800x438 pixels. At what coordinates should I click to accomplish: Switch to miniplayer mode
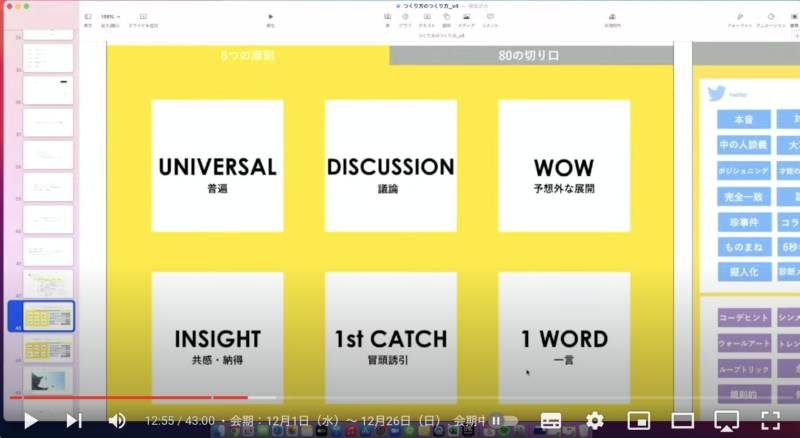click(639, 420)
